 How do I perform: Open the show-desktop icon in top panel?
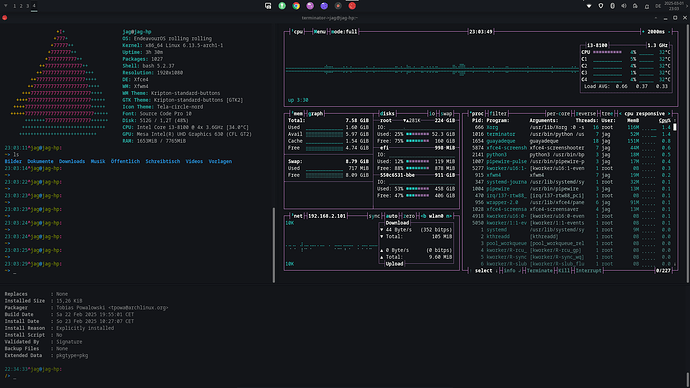tap(268, 6)
